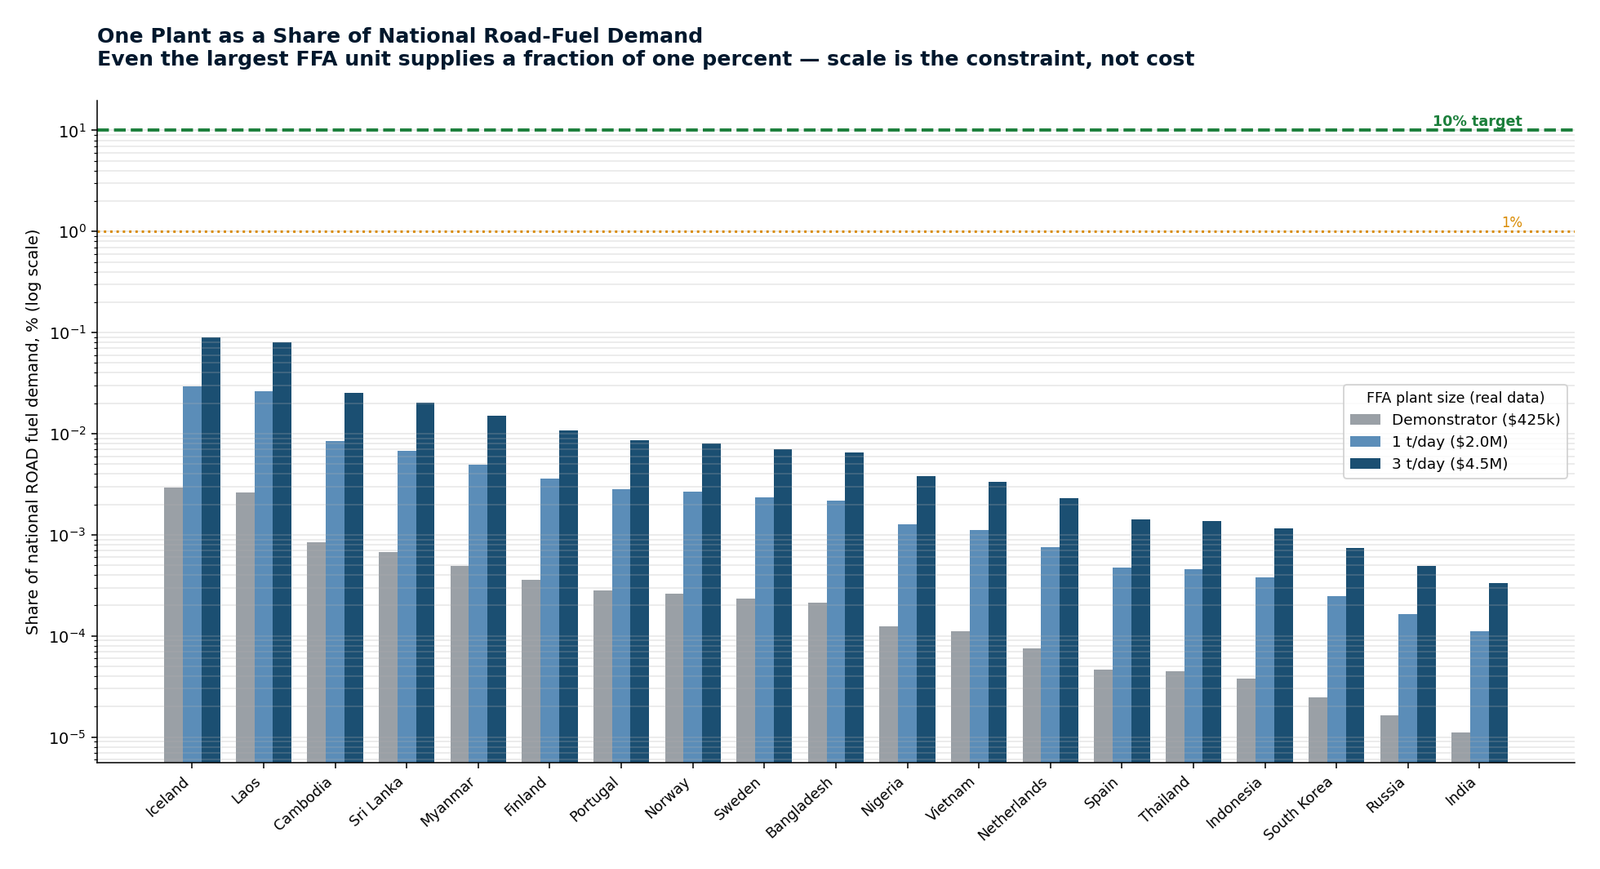Click the Indonesia axis label
Screen dimensions: 1600x869
coord(1234,803)
